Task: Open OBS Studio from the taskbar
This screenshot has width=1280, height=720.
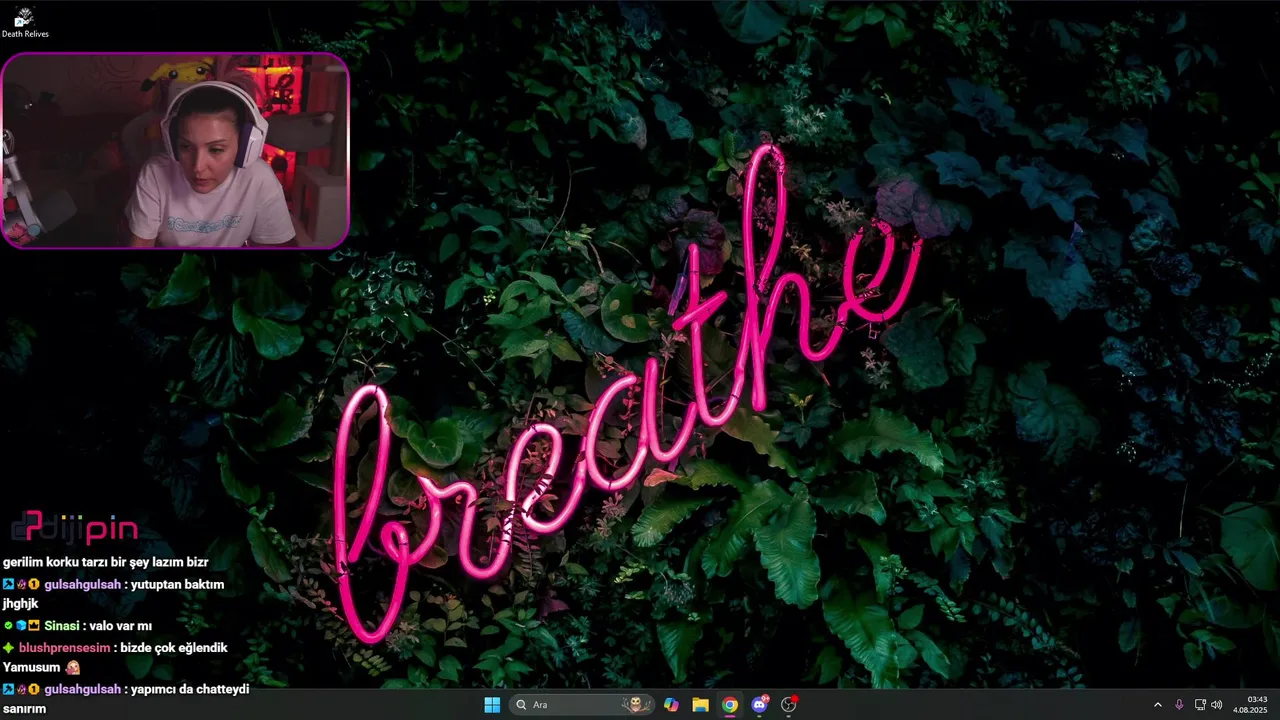Action: pyautogui.click(x=789, y=705)
